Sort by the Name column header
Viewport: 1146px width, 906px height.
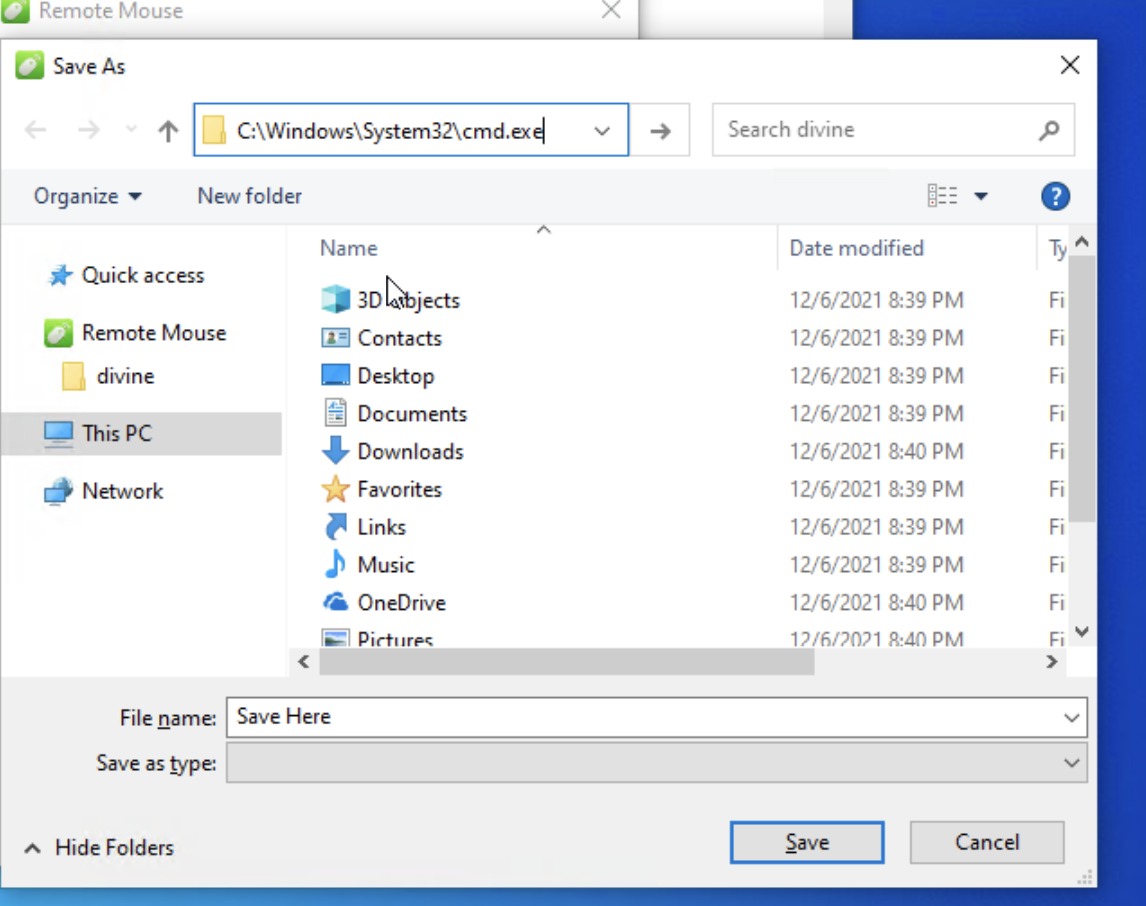[349, 248]
